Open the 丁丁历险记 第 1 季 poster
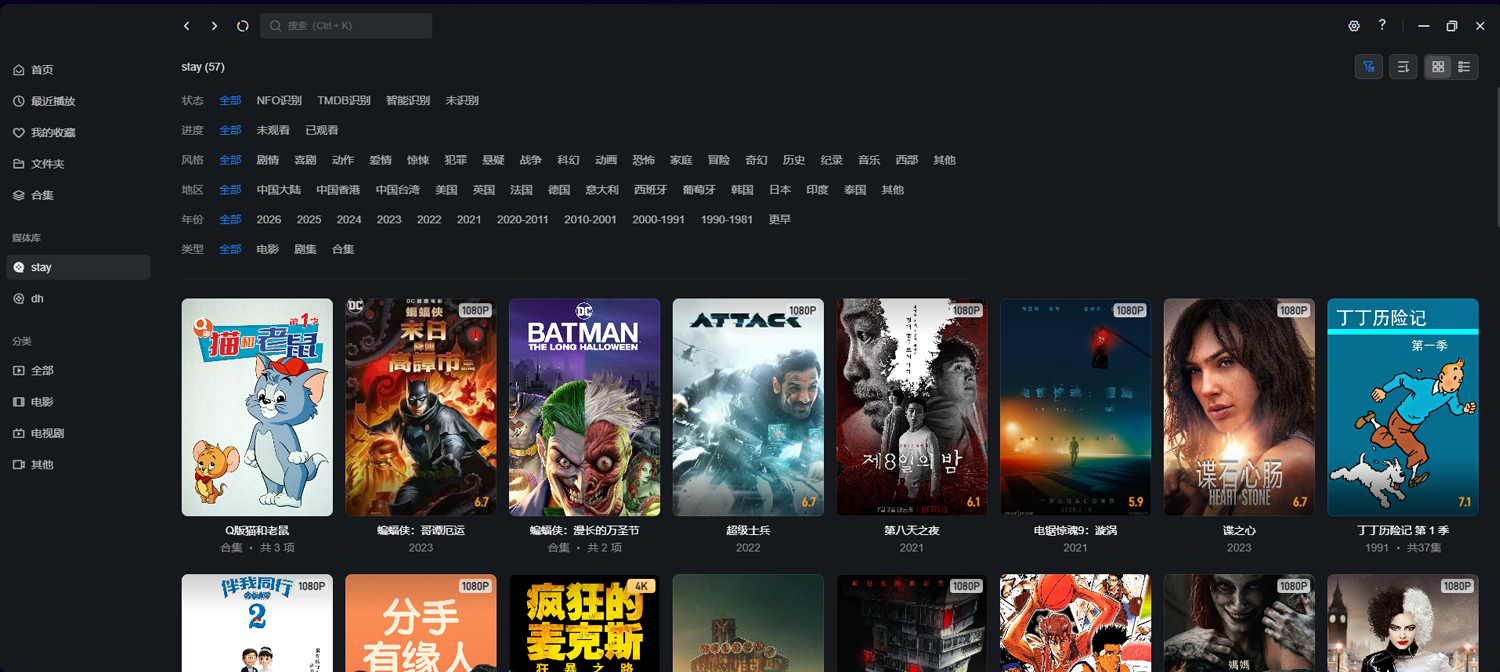Viewport: 1500px width, 672px height. (x=1403, y=407)
